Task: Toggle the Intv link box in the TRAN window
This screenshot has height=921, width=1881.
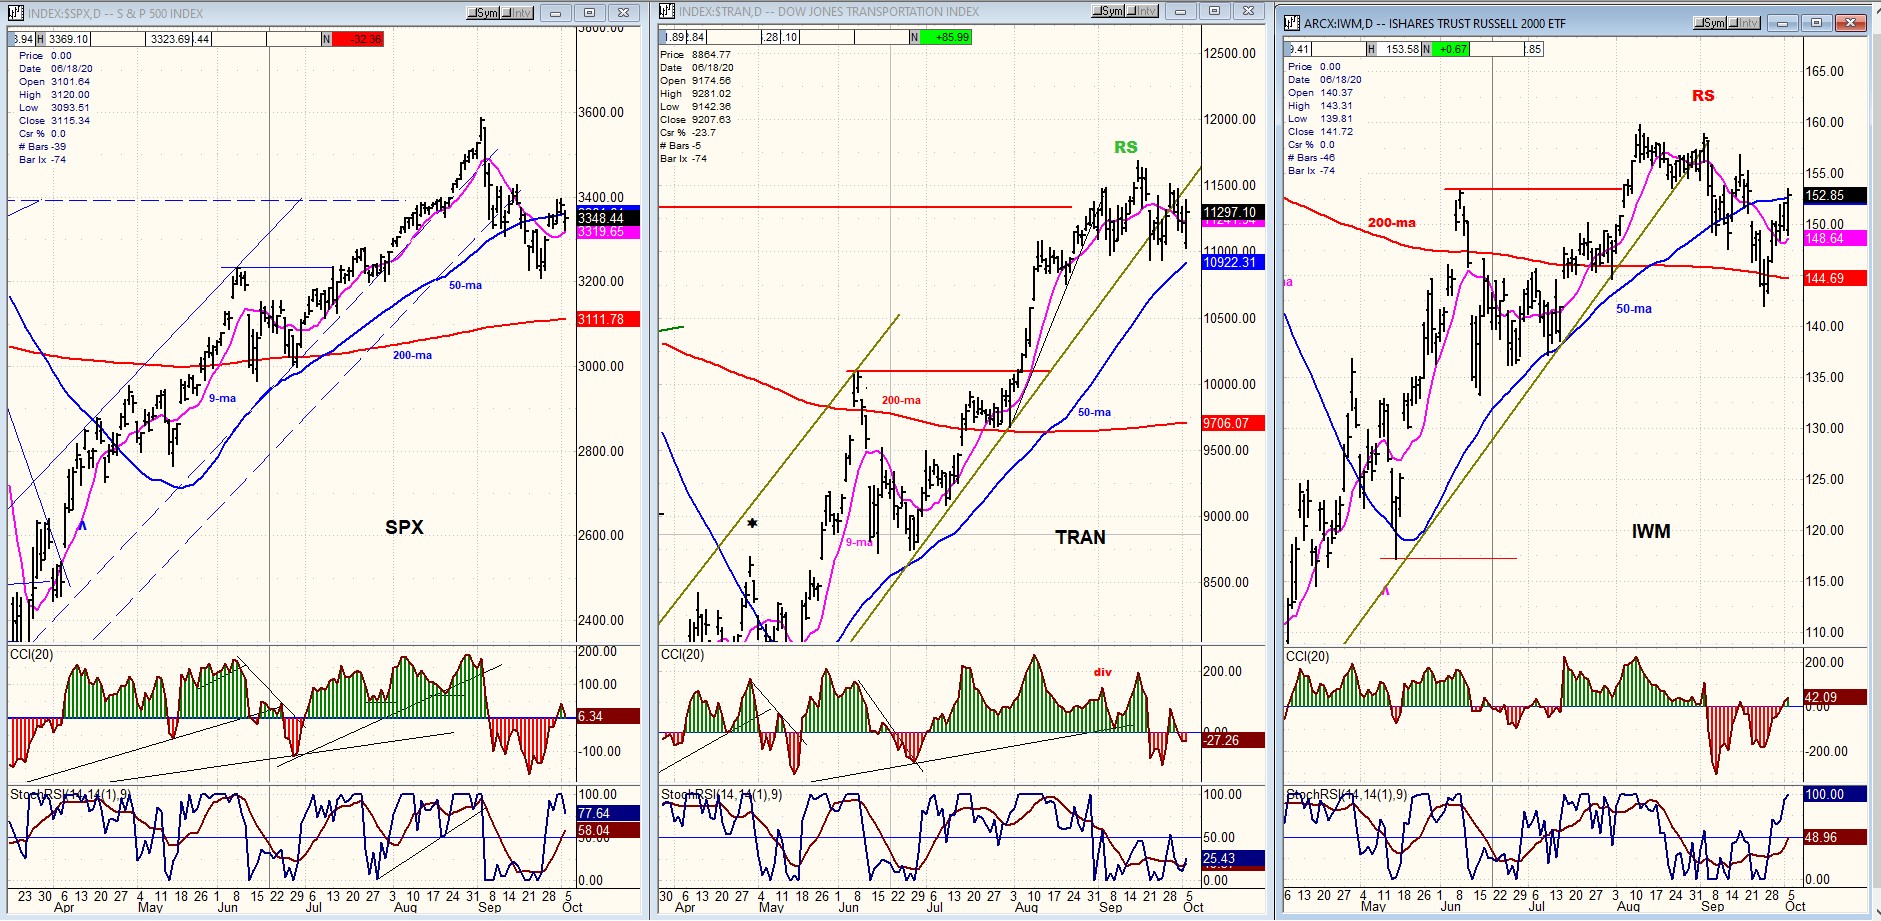Action: (x=1142, y=11)
